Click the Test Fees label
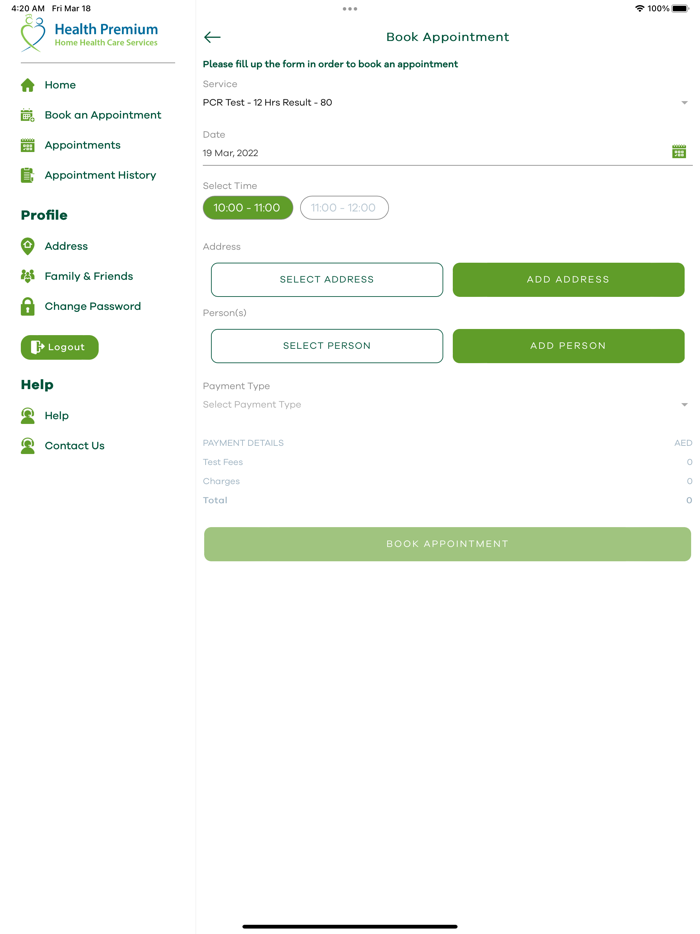Image resolution: width=700 pixels, height=934 pixels. (223, 462)
